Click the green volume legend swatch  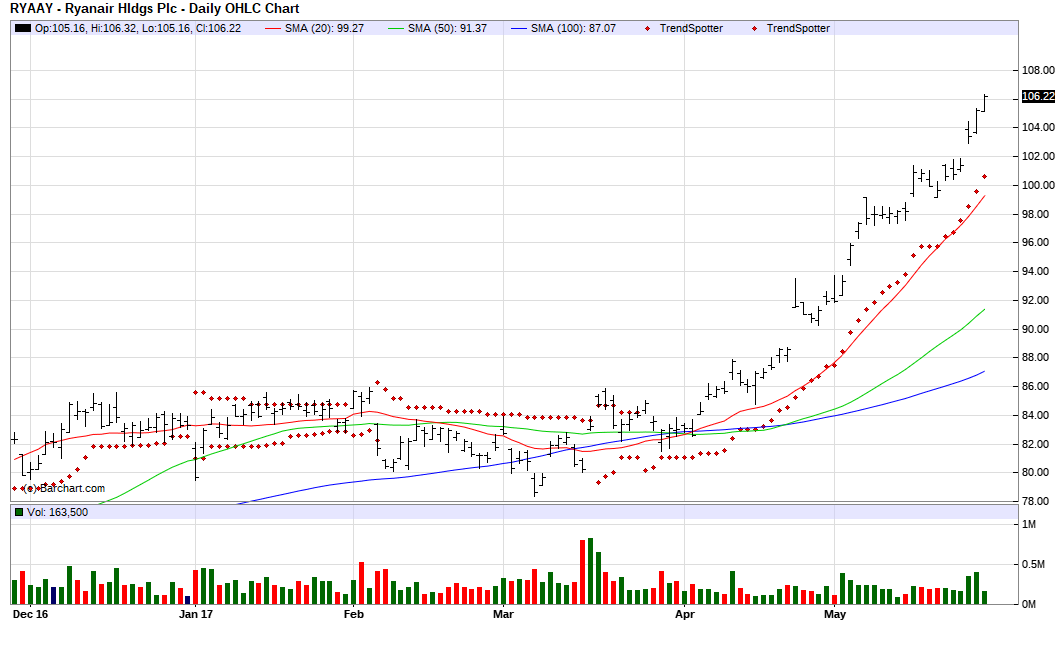[x=19, y=512]
